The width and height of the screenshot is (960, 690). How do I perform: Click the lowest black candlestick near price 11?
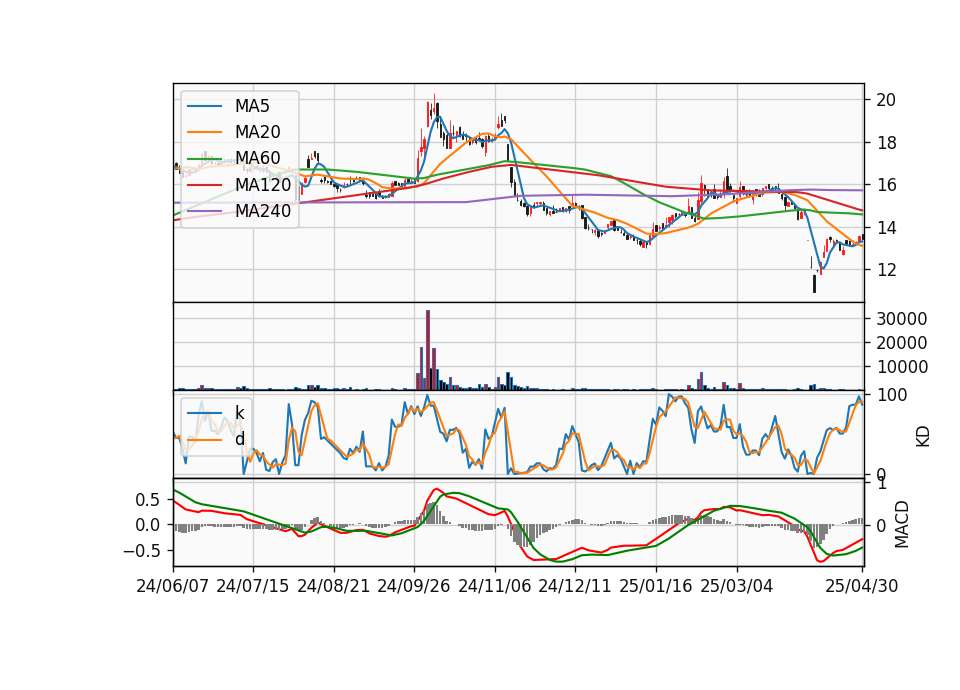814,284
